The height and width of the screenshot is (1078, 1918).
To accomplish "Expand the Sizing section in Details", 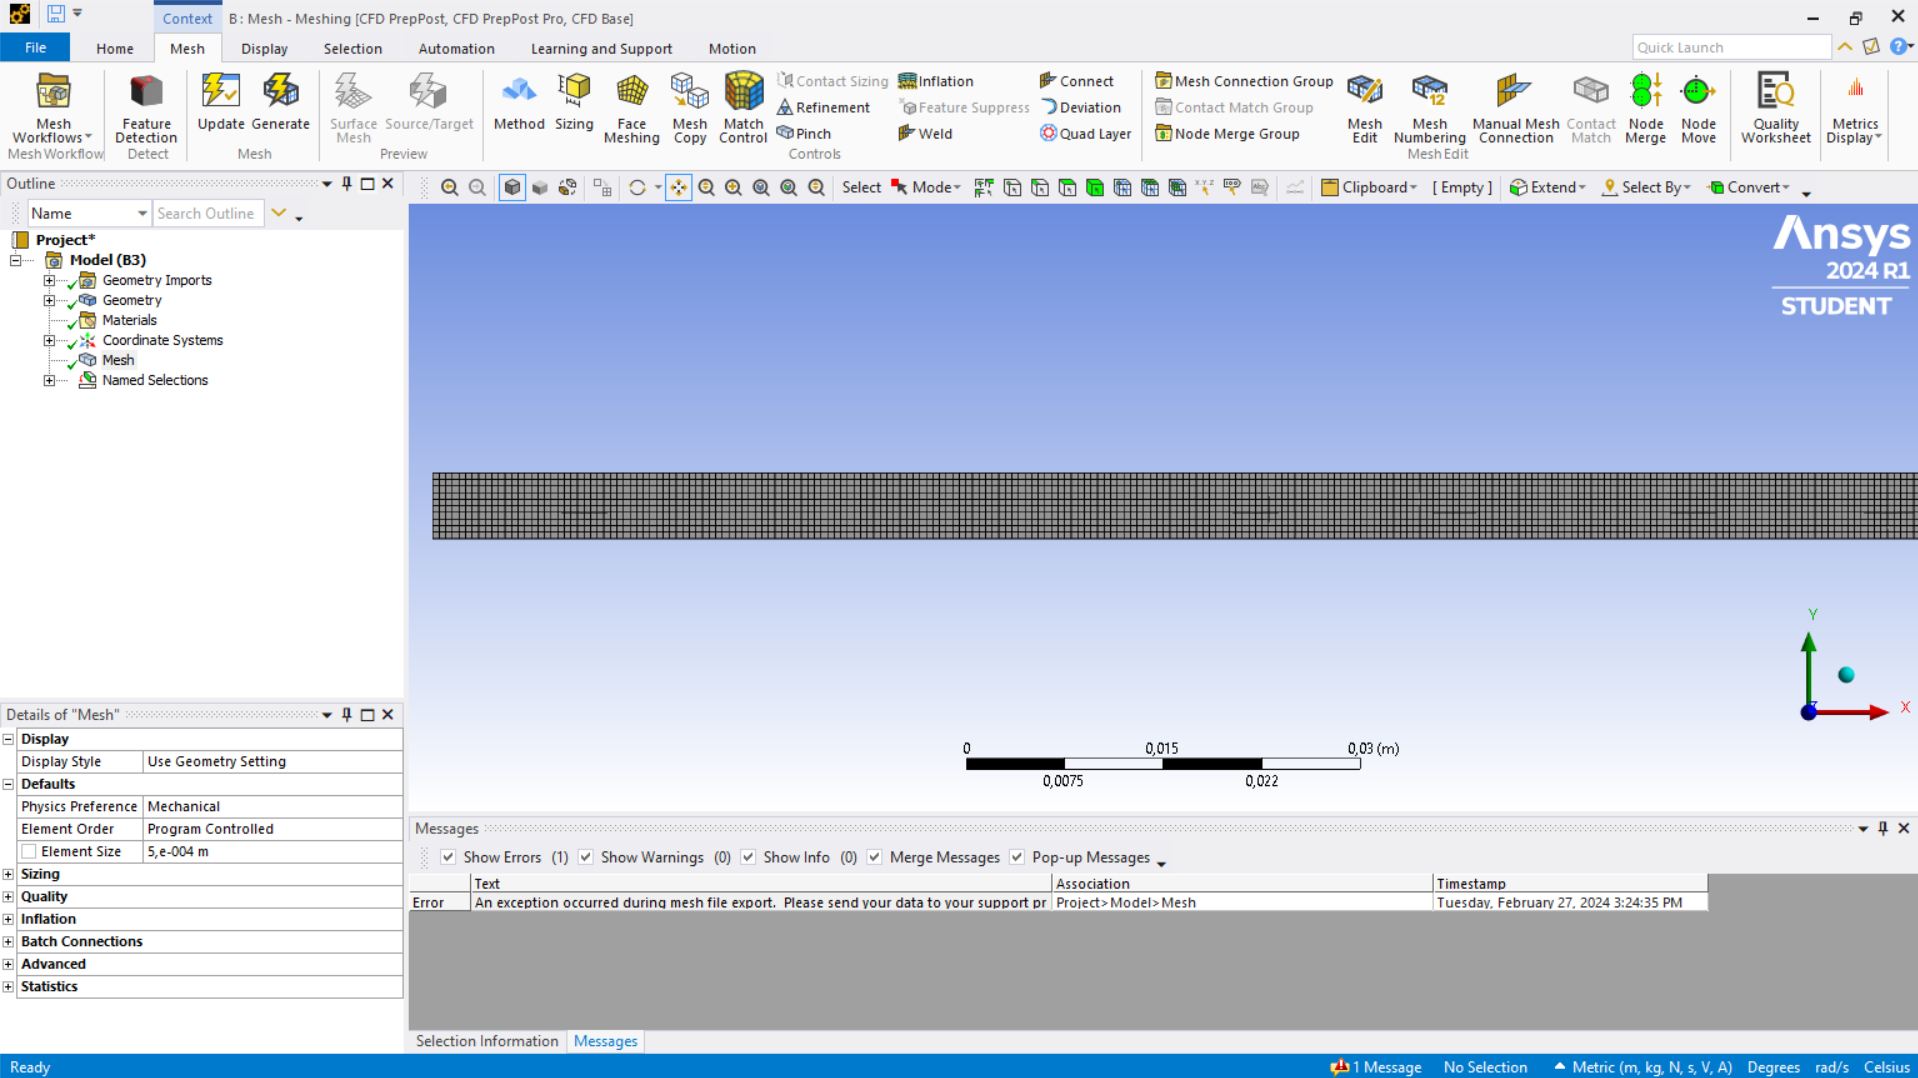I will 9,874.
